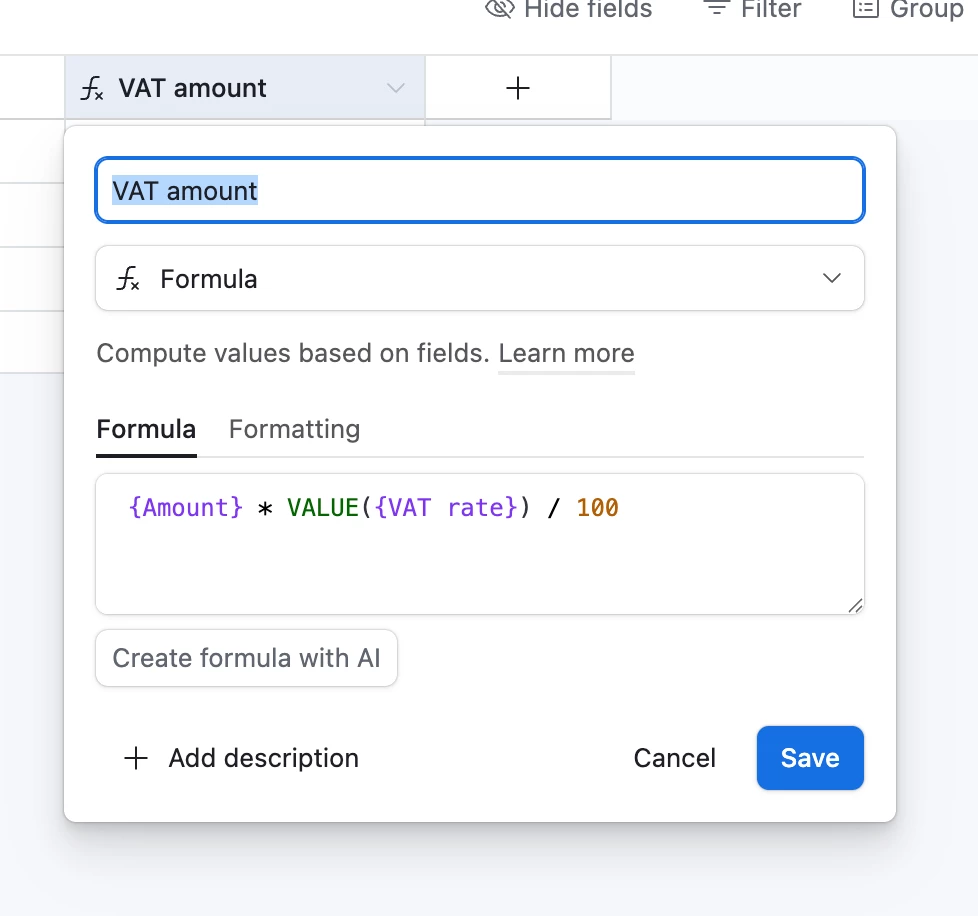Click the plus icon to add a field

pos(518,89)
